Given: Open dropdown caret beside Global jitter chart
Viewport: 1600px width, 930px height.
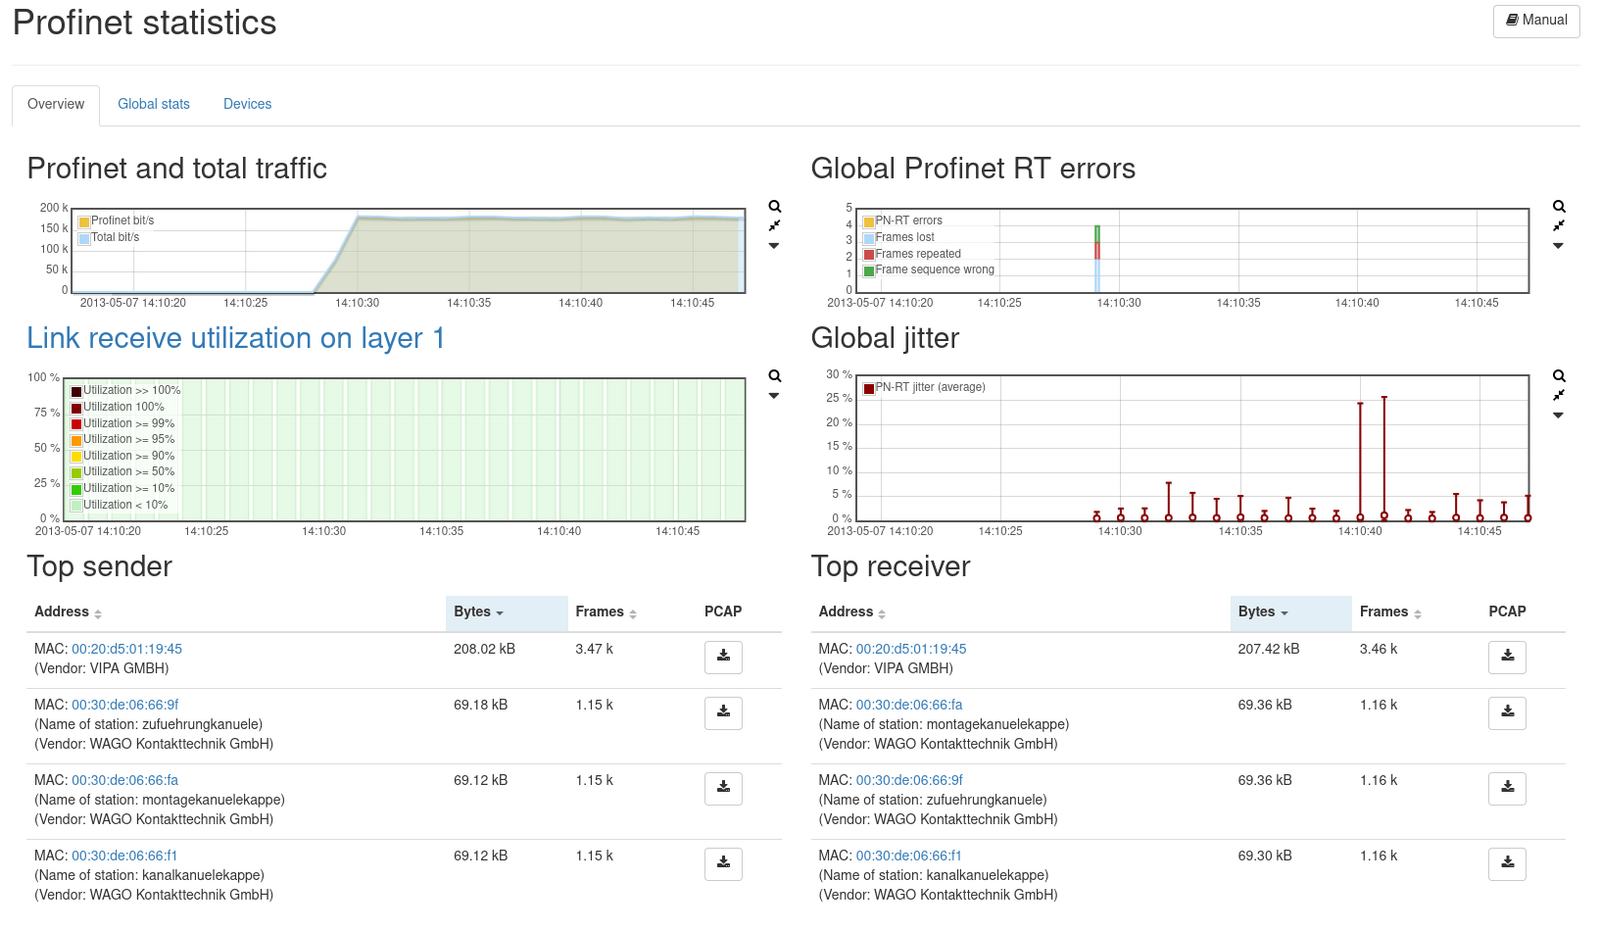Looking at the screenshot, I should coord(1558,415).
